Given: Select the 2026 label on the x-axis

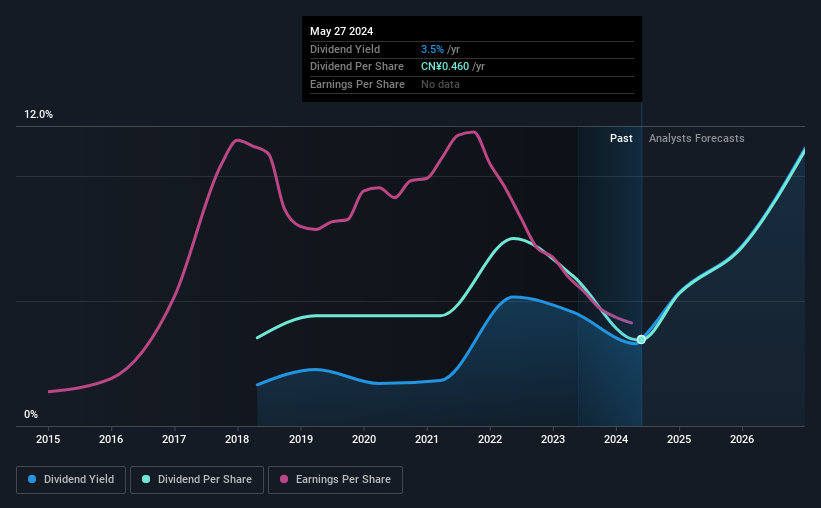Looking at the screenshot, I should (742, 439).
